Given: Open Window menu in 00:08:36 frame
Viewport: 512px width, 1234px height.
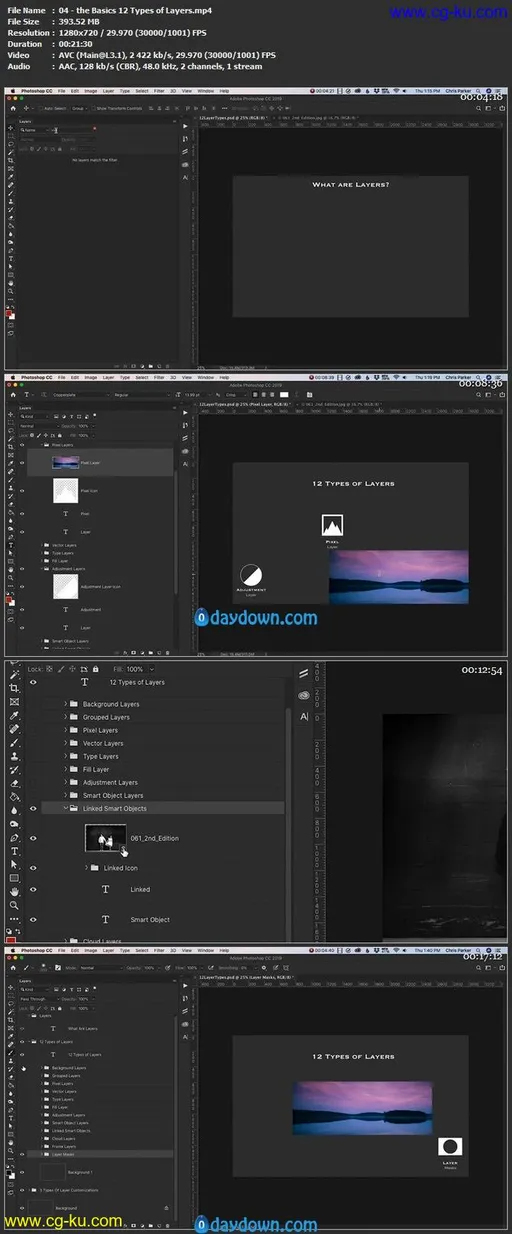Looking at the screenshot, I should 205,377.
